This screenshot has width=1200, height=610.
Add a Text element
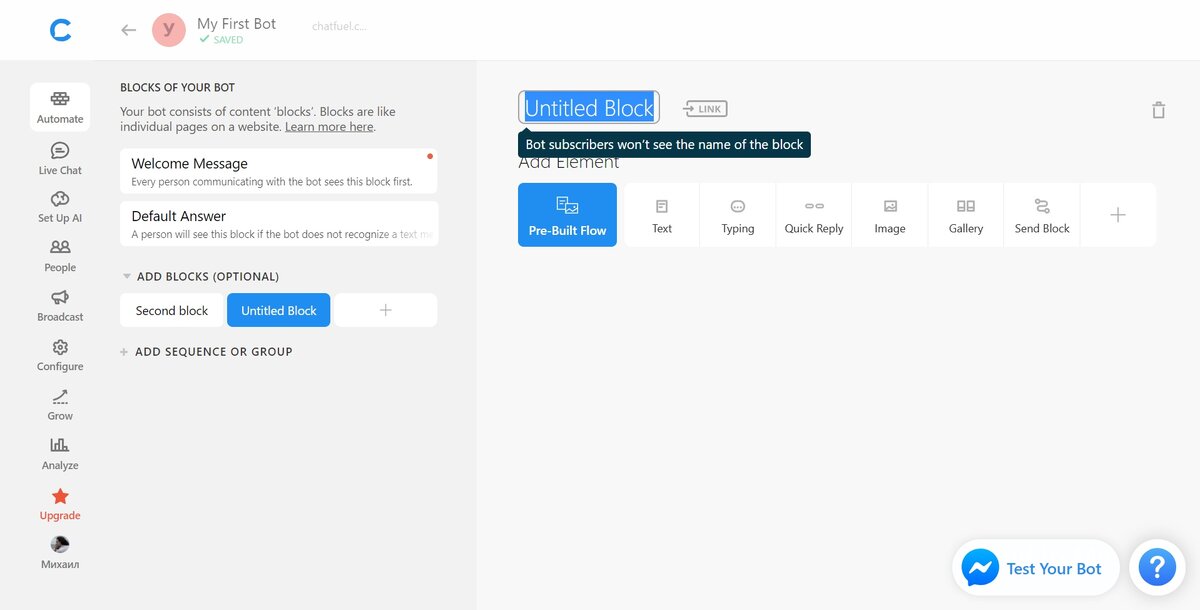click(x=662, y=215)
